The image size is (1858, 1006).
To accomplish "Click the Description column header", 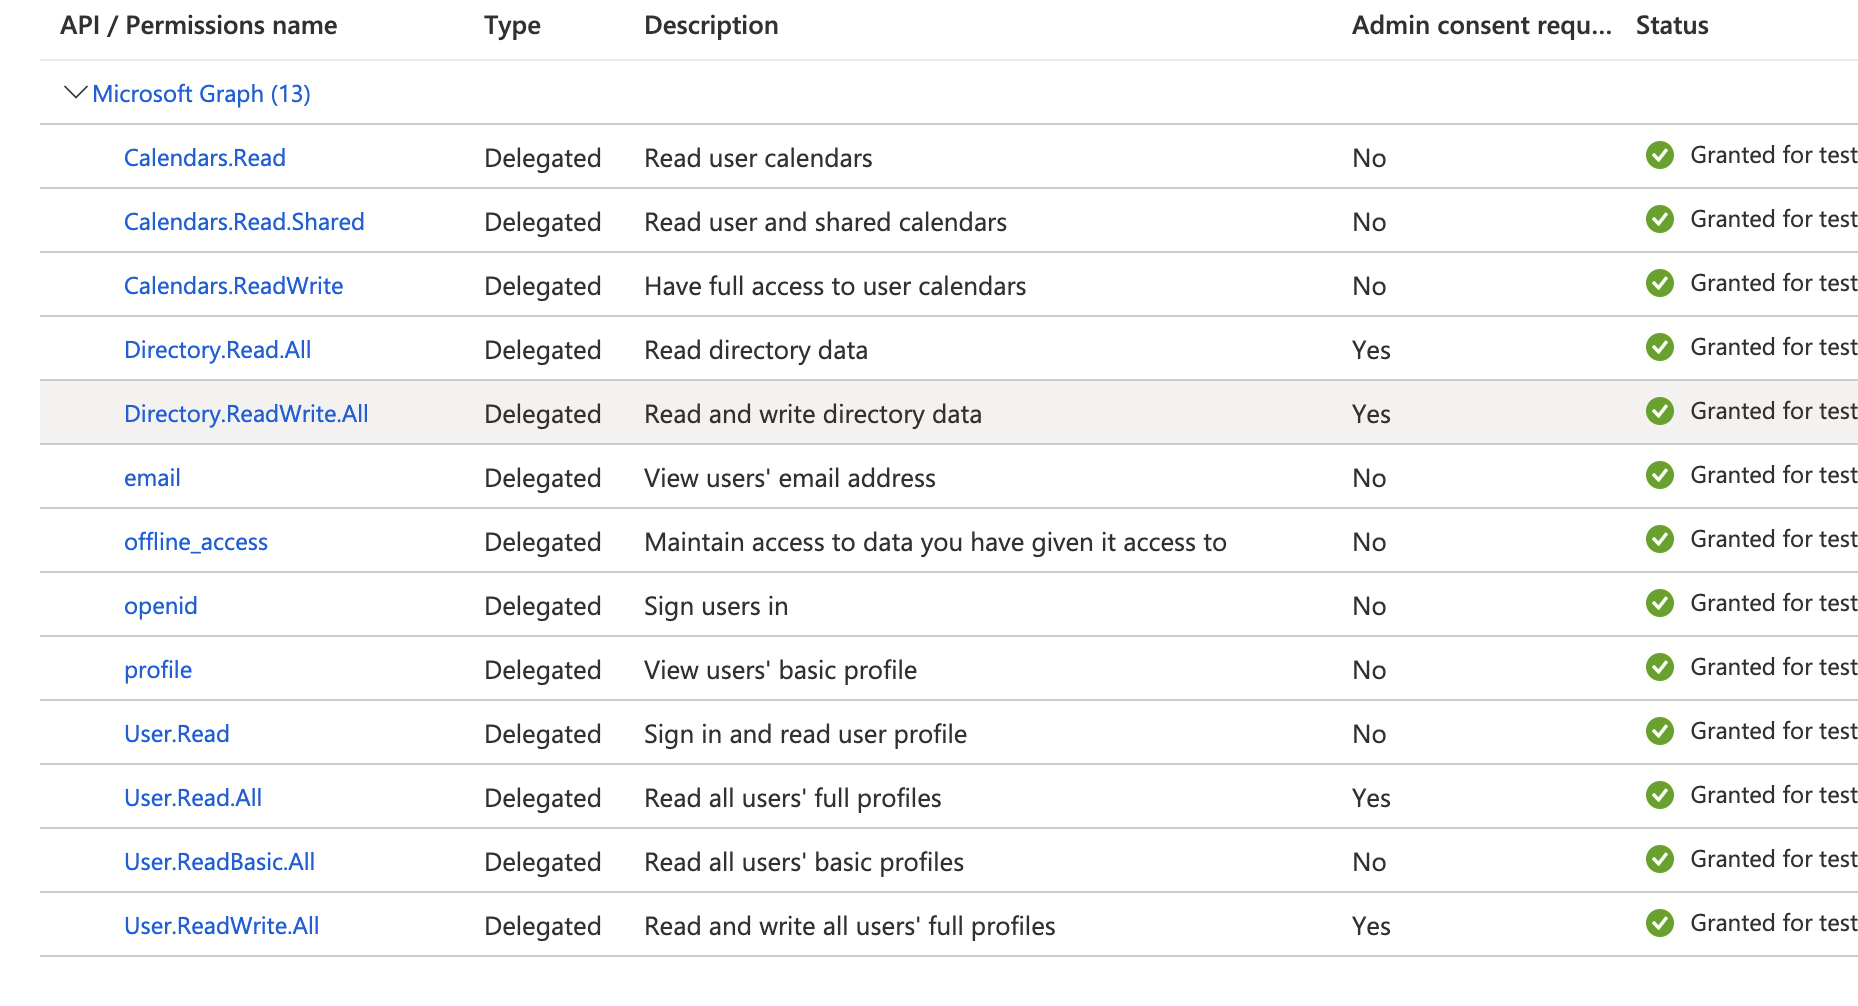I will pyautogui.click(x=711, y=26).
